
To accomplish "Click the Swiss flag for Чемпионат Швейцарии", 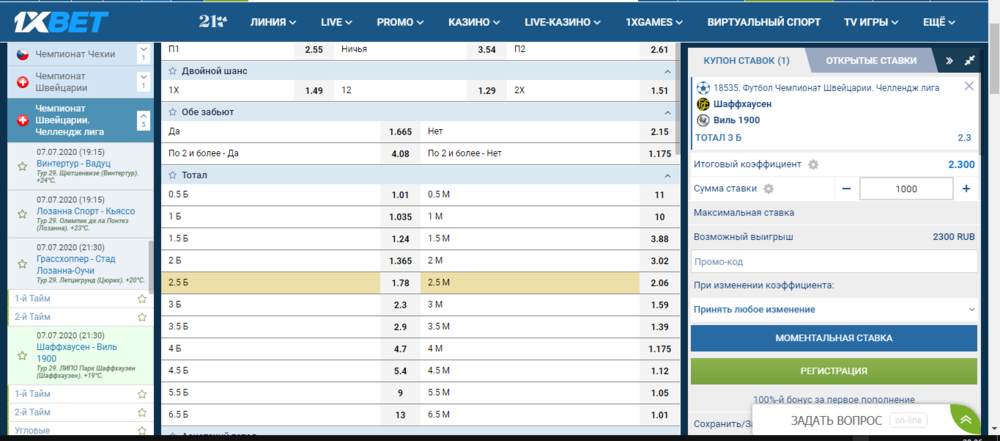I will [x=22, y=82].
